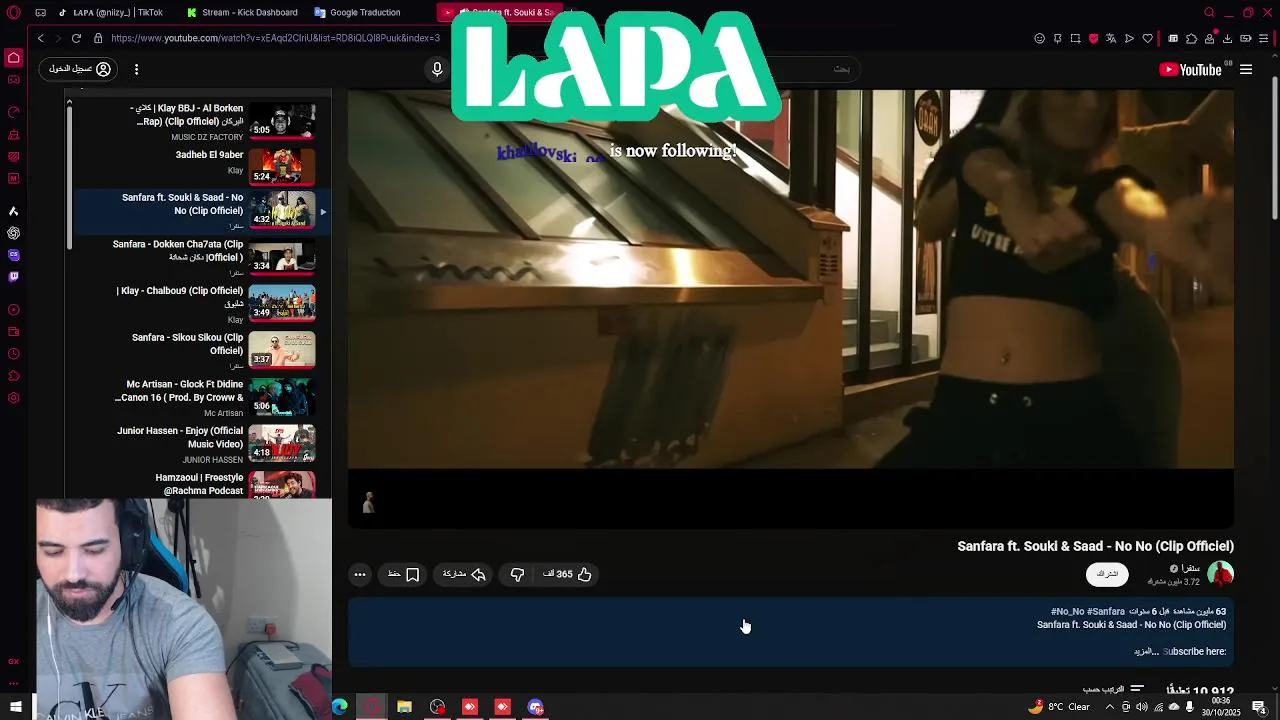Open the small avatar in video corner
This screenshot has width=1280, height=720.
click(368, 502)
